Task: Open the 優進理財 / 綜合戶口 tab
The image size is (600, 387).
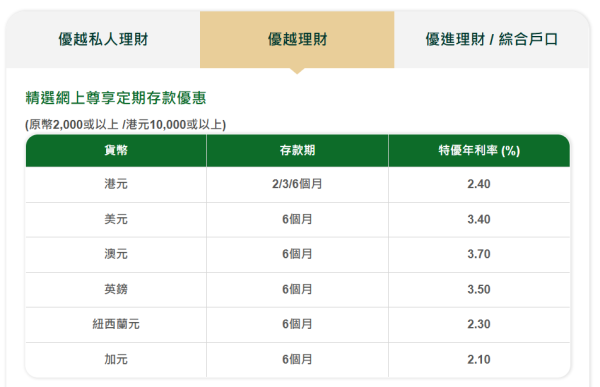Action: coord(492,39)
